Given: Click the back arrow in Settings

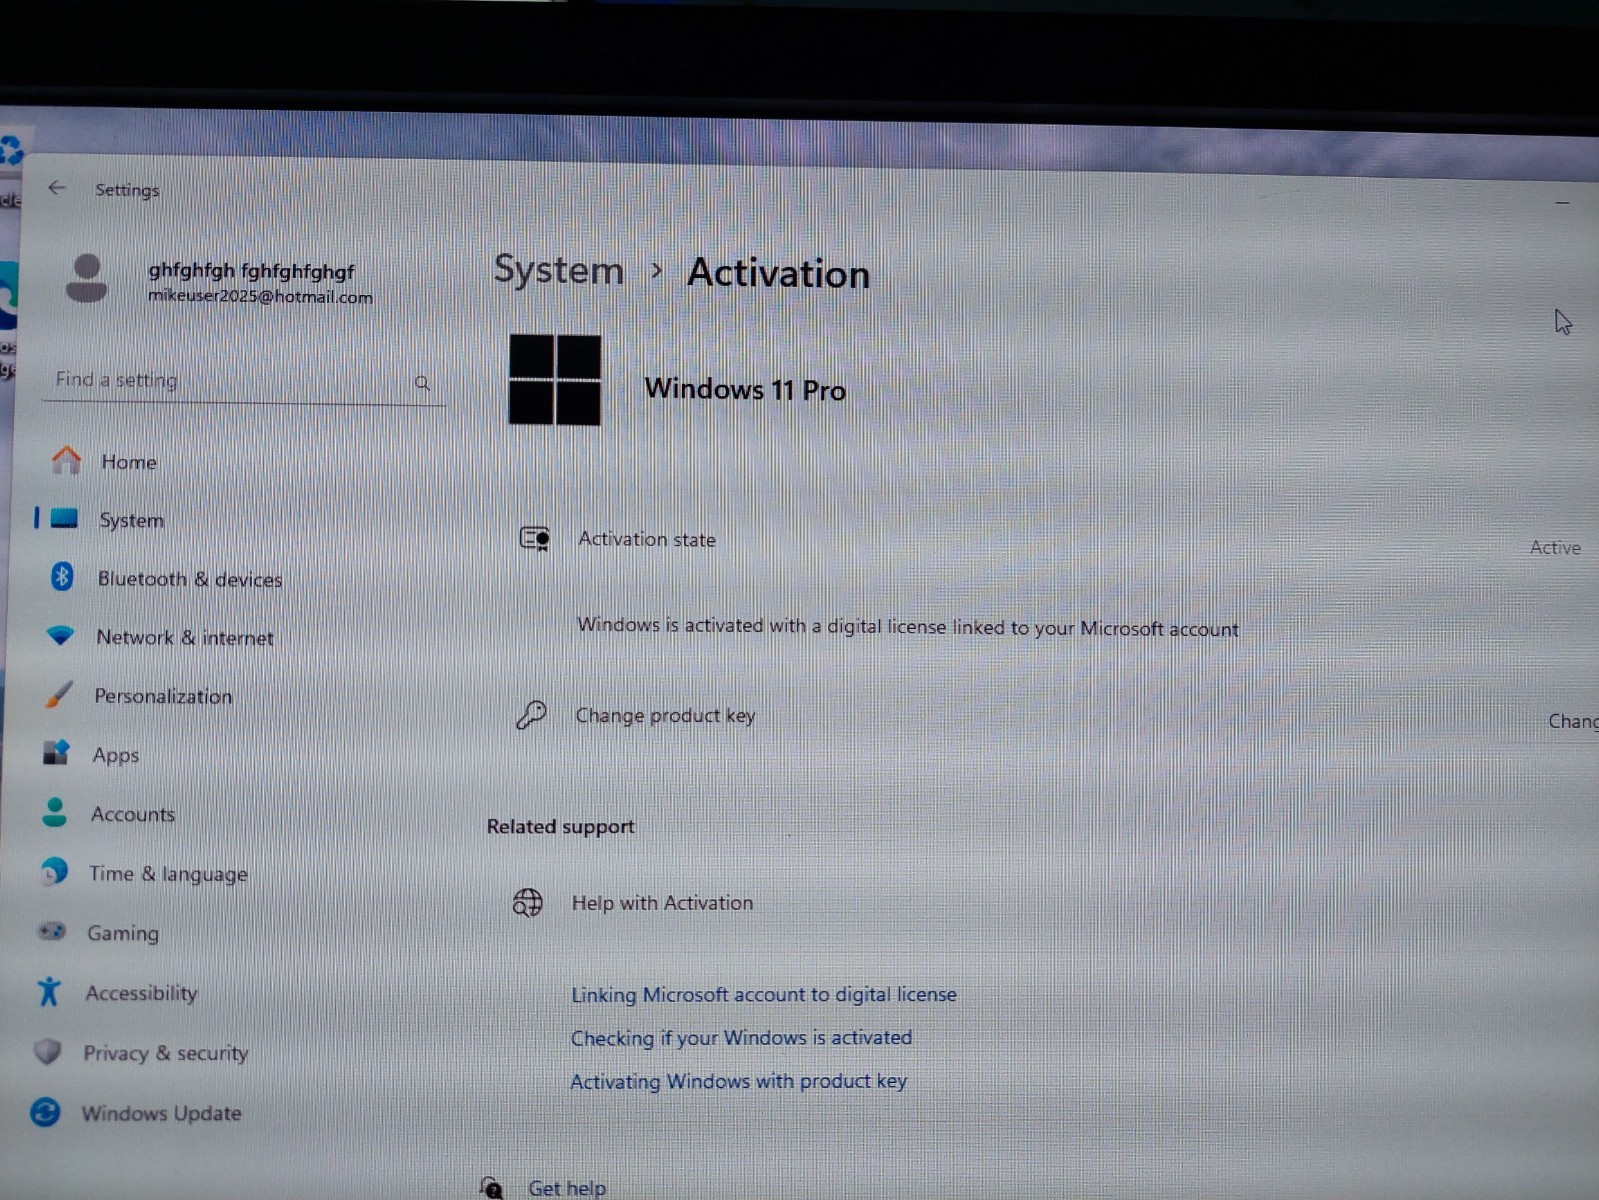Looking at the screenshot, I should click(x=57, y=188).
